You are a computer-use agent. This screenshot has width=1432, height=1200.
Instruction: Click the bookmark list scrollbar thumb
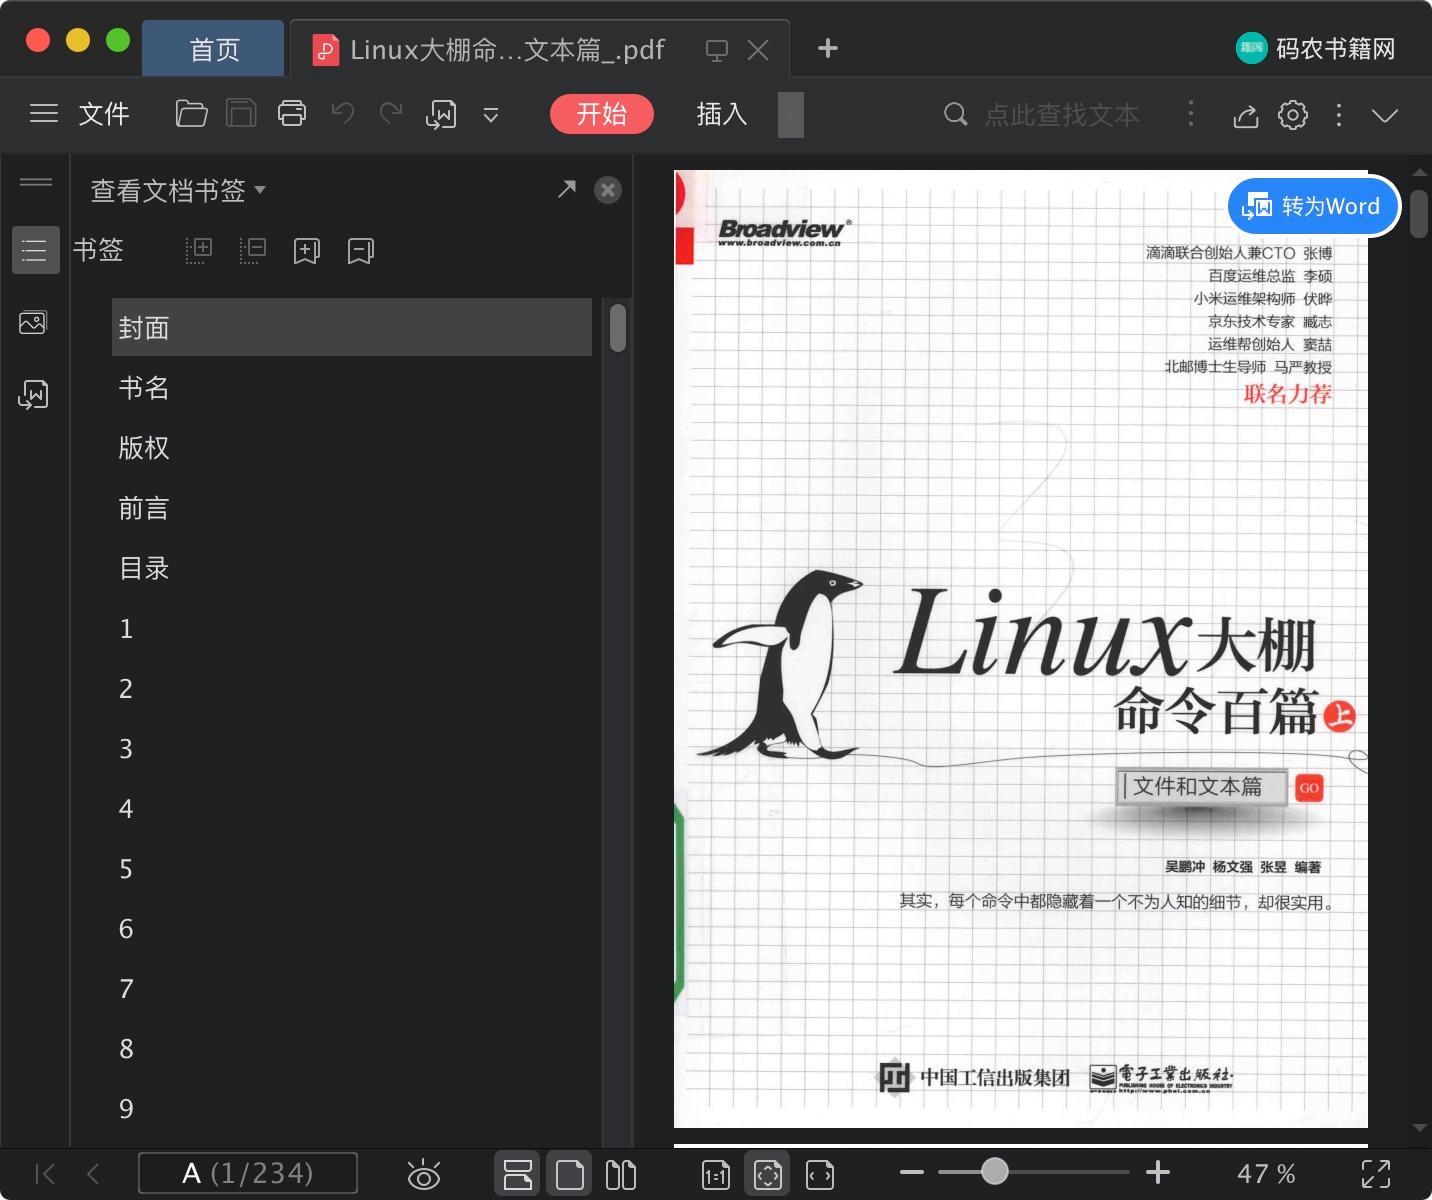coord(618,328)
